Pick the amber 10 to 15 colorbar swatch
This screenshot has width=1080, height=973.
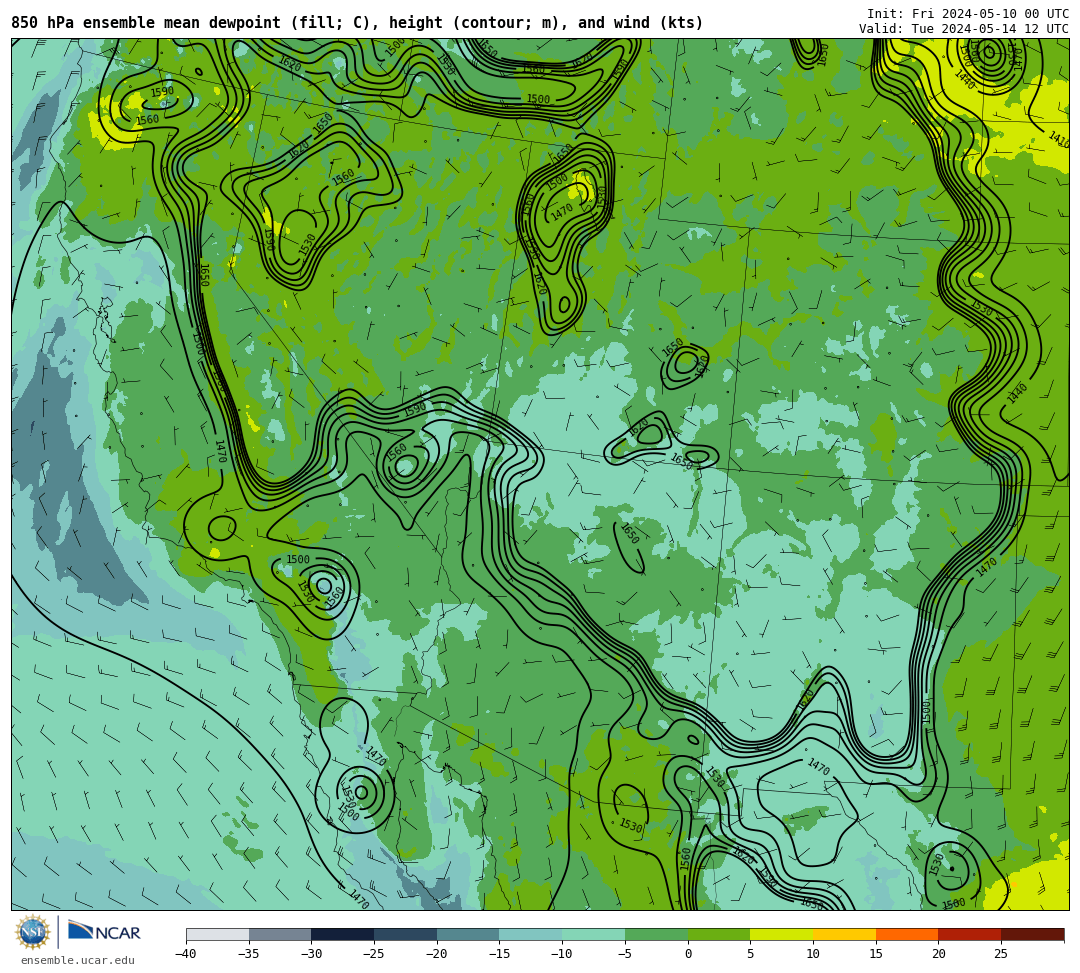click(844, 934)
